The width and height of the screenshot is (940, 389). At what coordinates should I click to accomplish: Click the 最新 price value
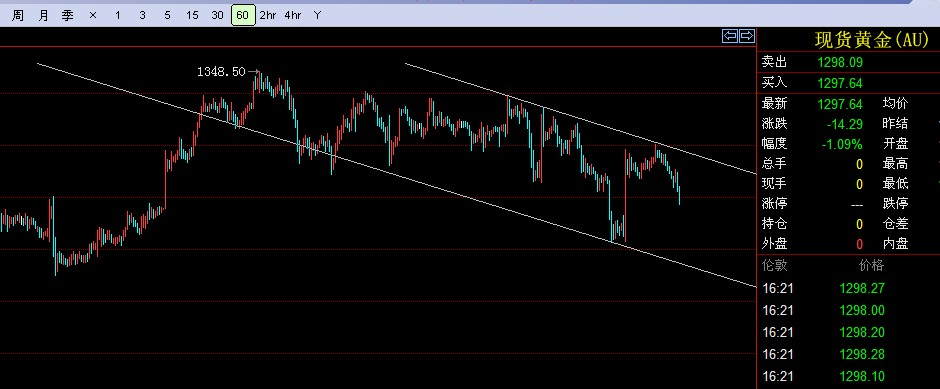coord(840,104)
